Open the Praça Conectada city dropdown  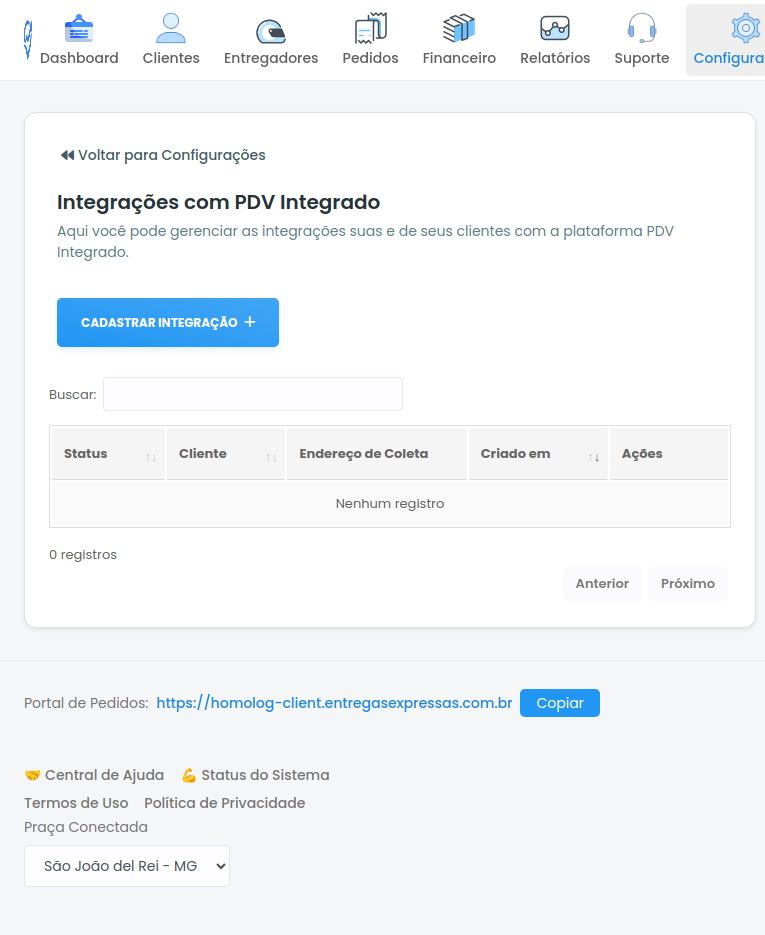click(x=126, y=865)
